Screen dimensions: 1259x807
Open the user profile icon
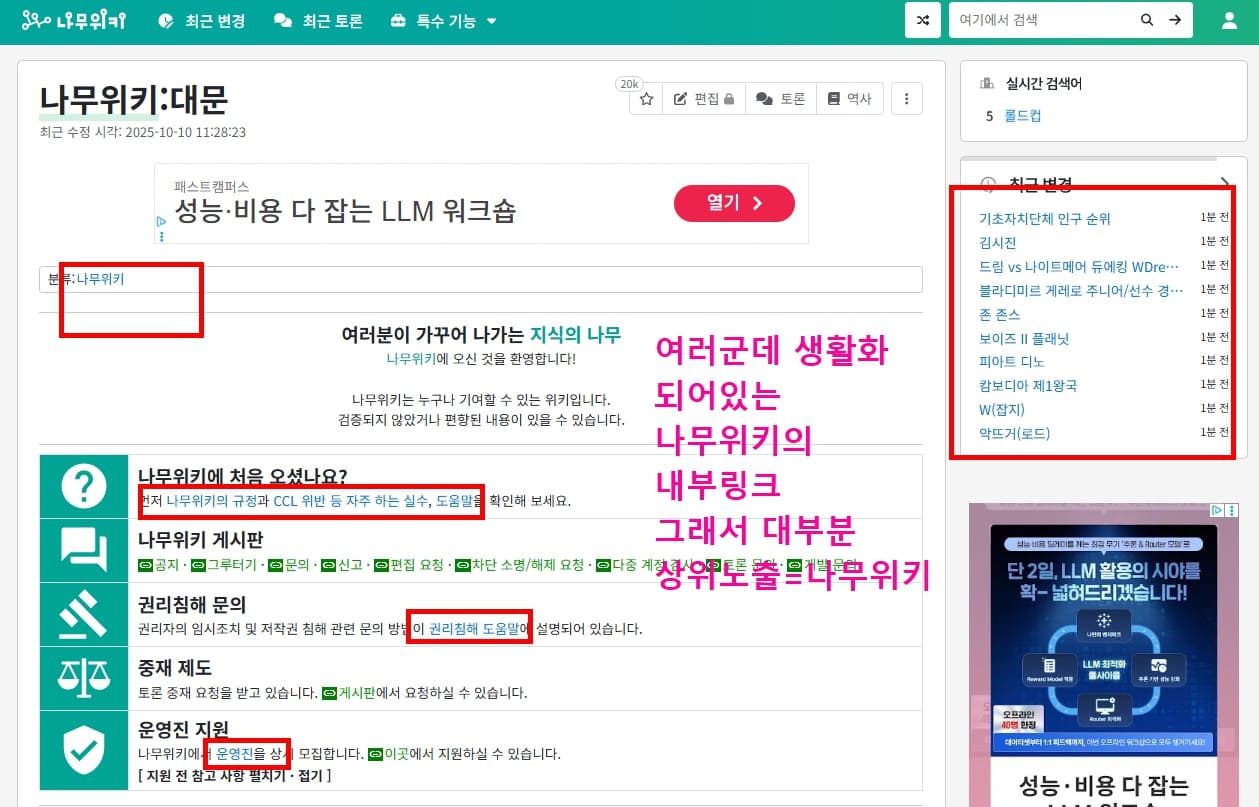(x=1230, y=20)
